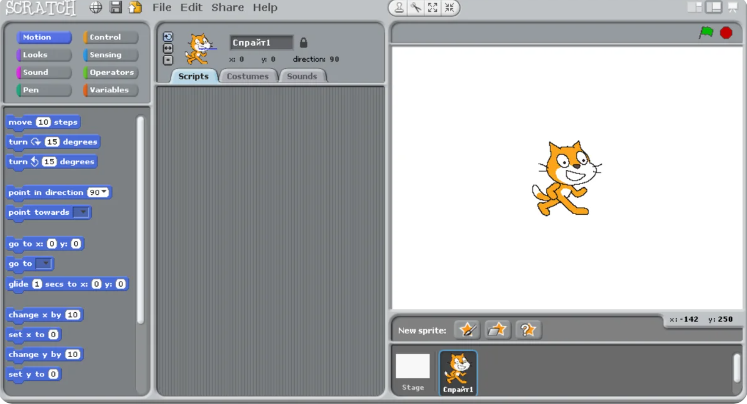
Task: Click the sprite name field Спрайт1
Action: click(x=261, y=42)
